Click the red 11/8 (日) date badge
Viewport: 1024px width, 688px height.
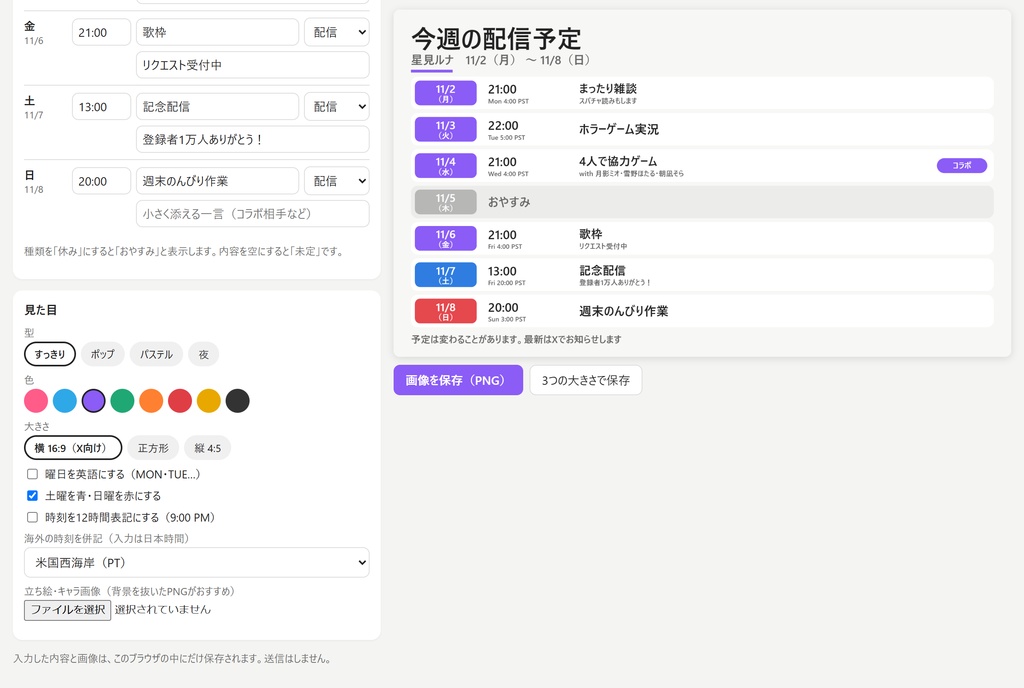(x=445, y=311)
